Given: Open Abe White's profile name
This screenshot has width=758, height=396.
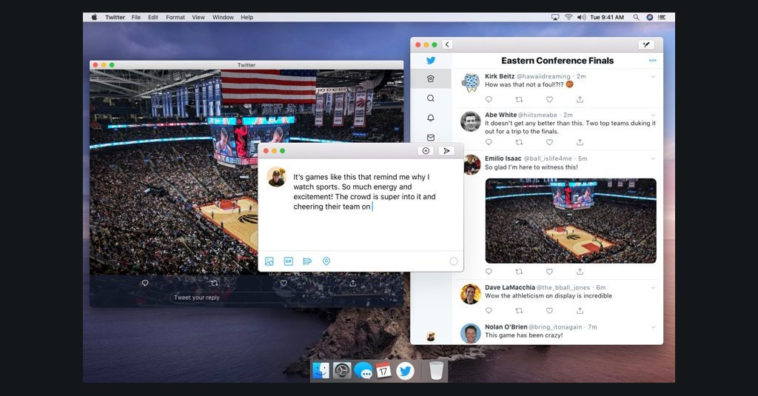Looking at the screenshot, I should (500, 115).
